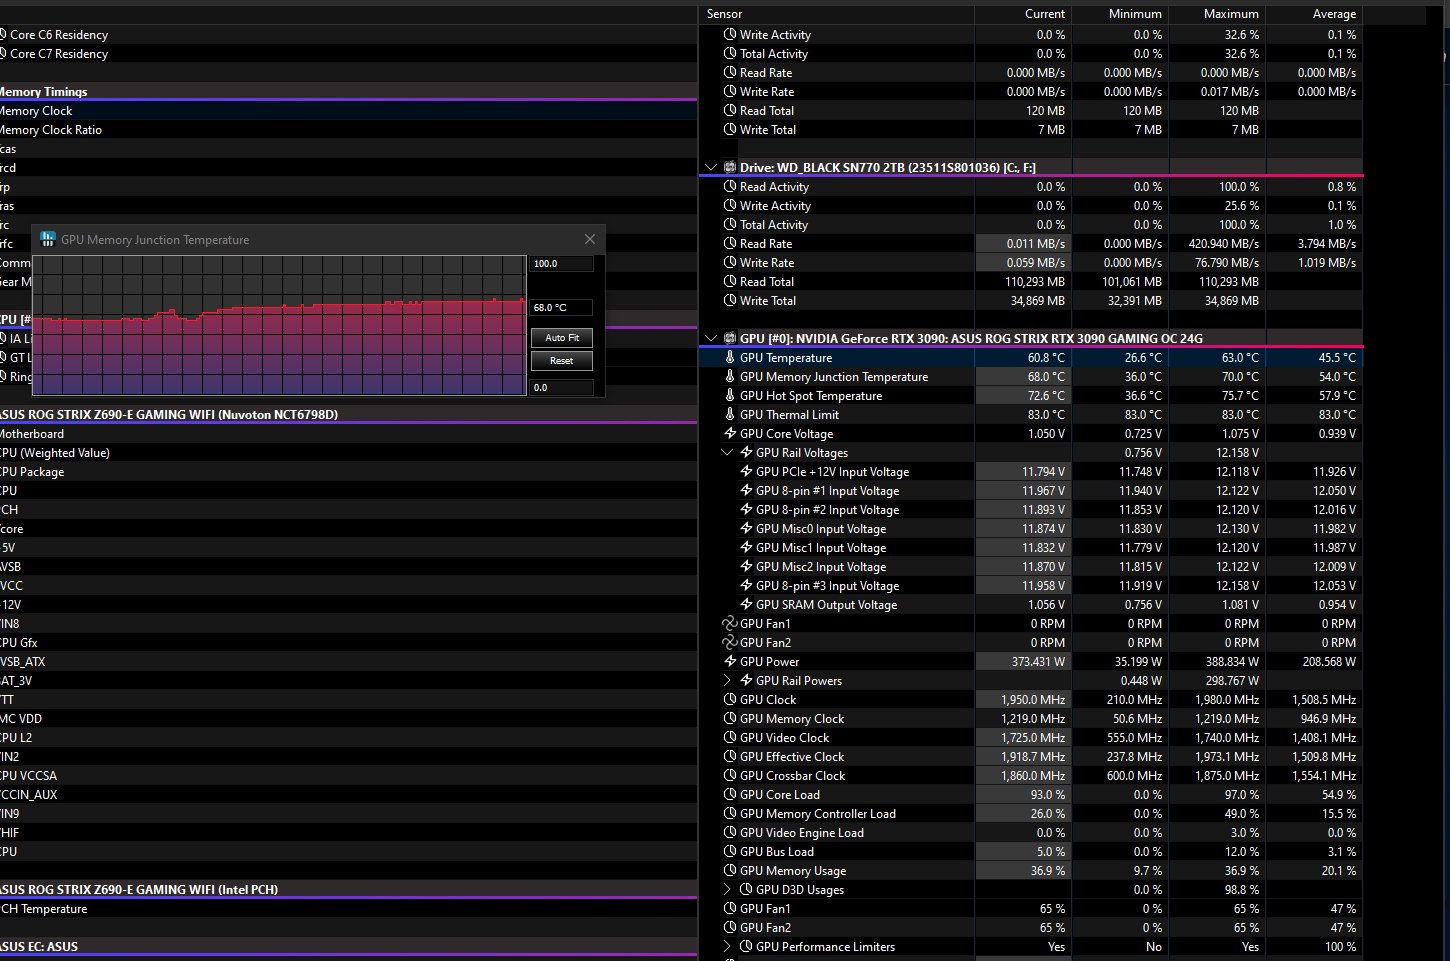
Task: Expand the GPU Rail Powers group
Action: click(727, 681)
